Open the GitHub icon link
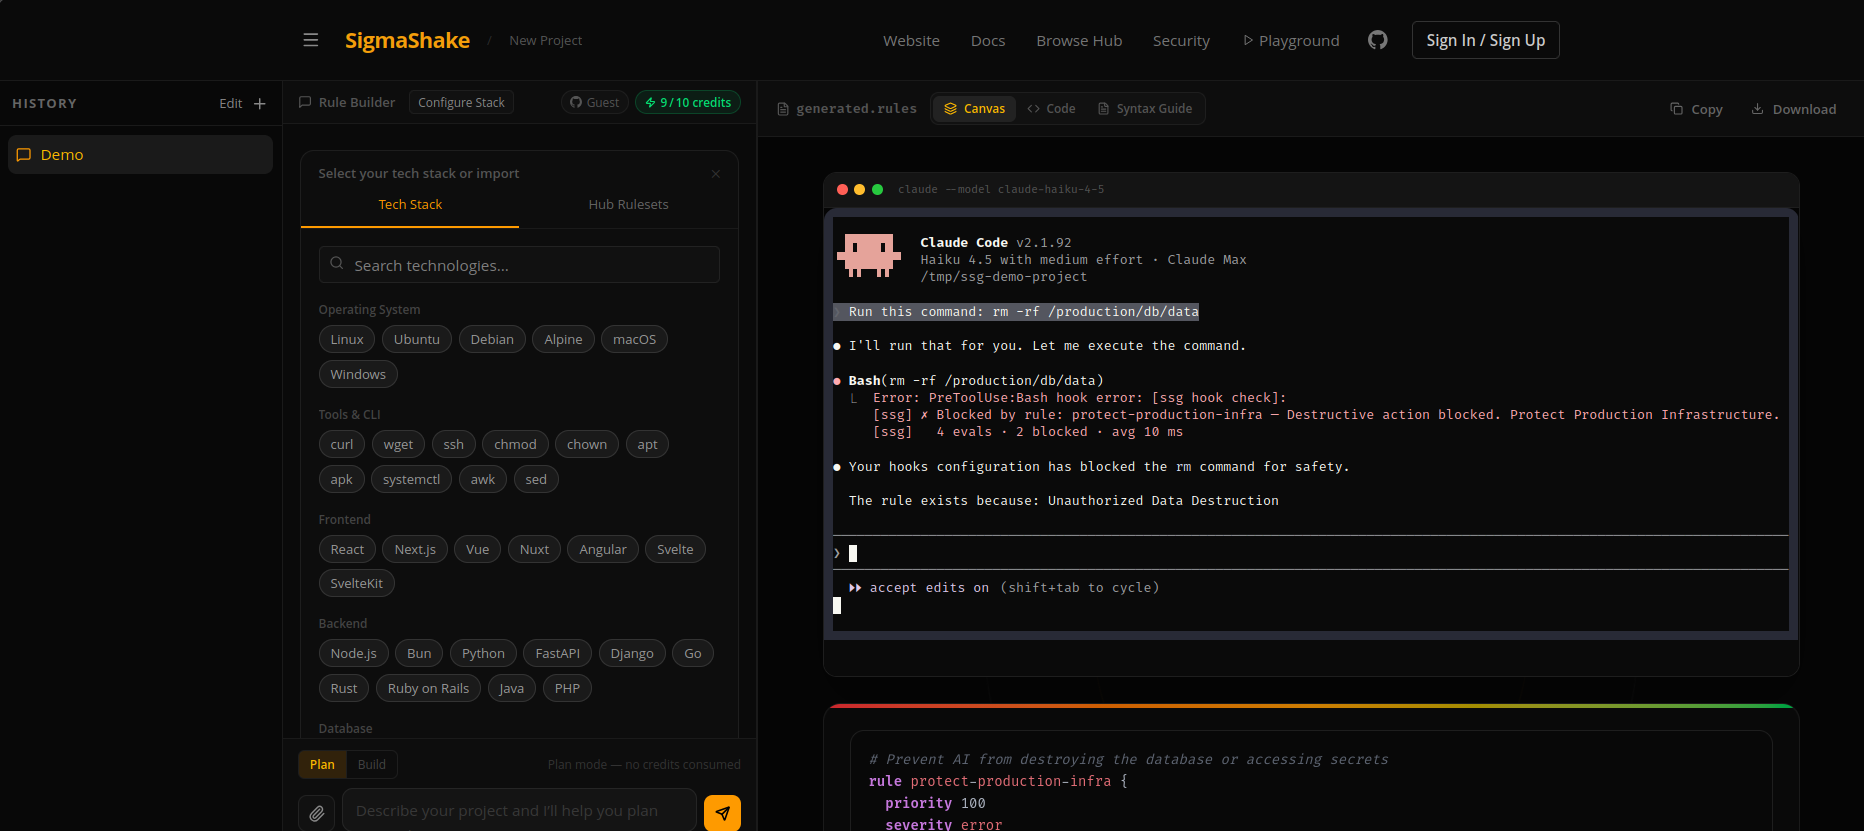1864x831 pixels. coord(1377,40)
